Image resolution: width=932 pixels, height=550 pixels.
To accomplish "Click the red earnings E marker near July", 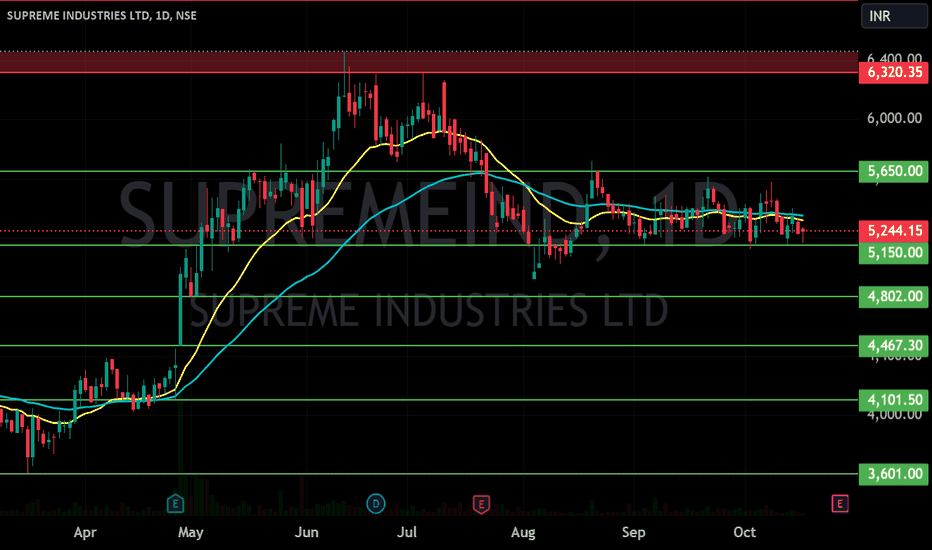I will click(x=481, y=504).
